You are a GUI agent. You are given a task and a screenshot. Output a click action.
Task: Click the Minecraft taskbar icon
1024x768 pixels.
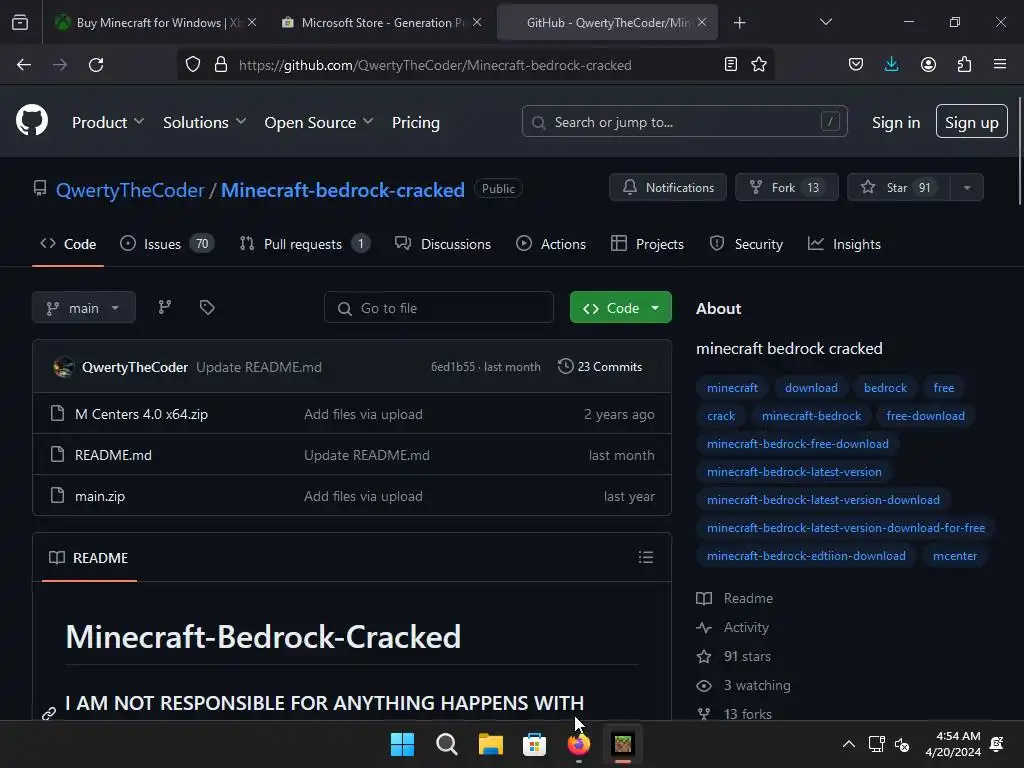[x=622, y=744]
